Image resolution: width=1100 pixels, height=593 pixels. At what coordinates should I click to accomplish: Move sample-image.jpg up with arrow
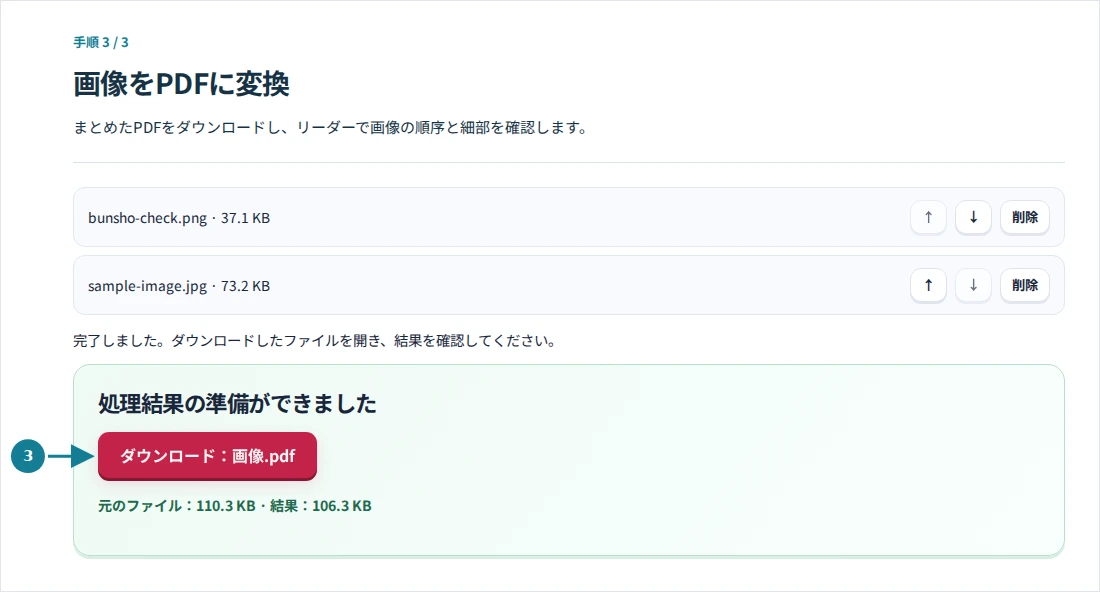(928, 286)
